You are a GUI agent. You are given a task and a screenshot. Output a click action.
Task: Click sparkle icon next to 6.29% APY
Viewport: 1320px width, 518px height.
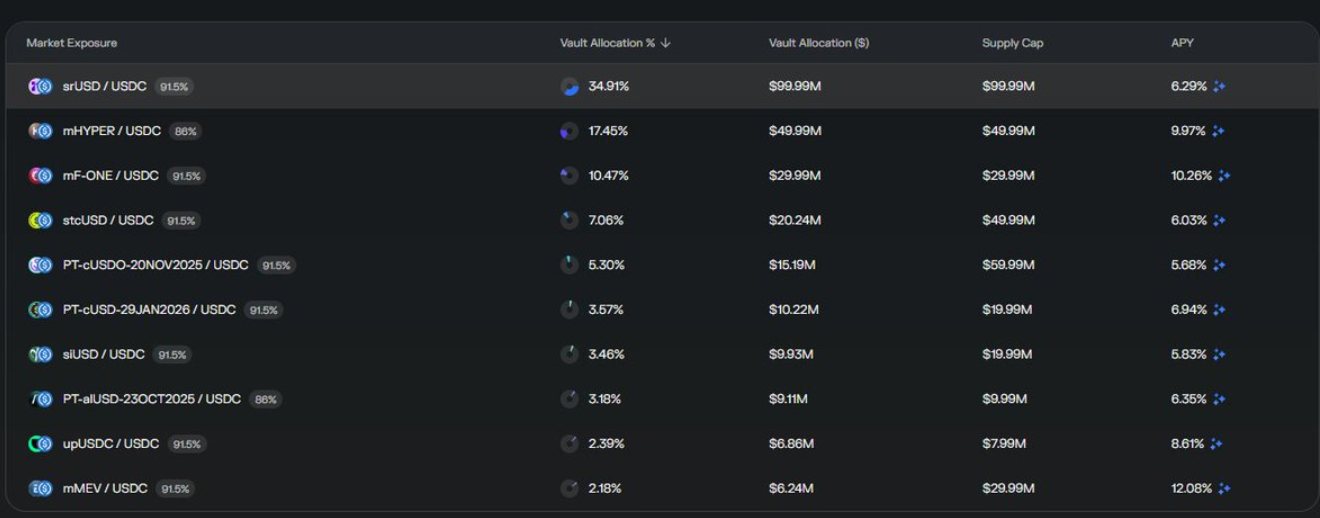click(x=1219, y=87)
